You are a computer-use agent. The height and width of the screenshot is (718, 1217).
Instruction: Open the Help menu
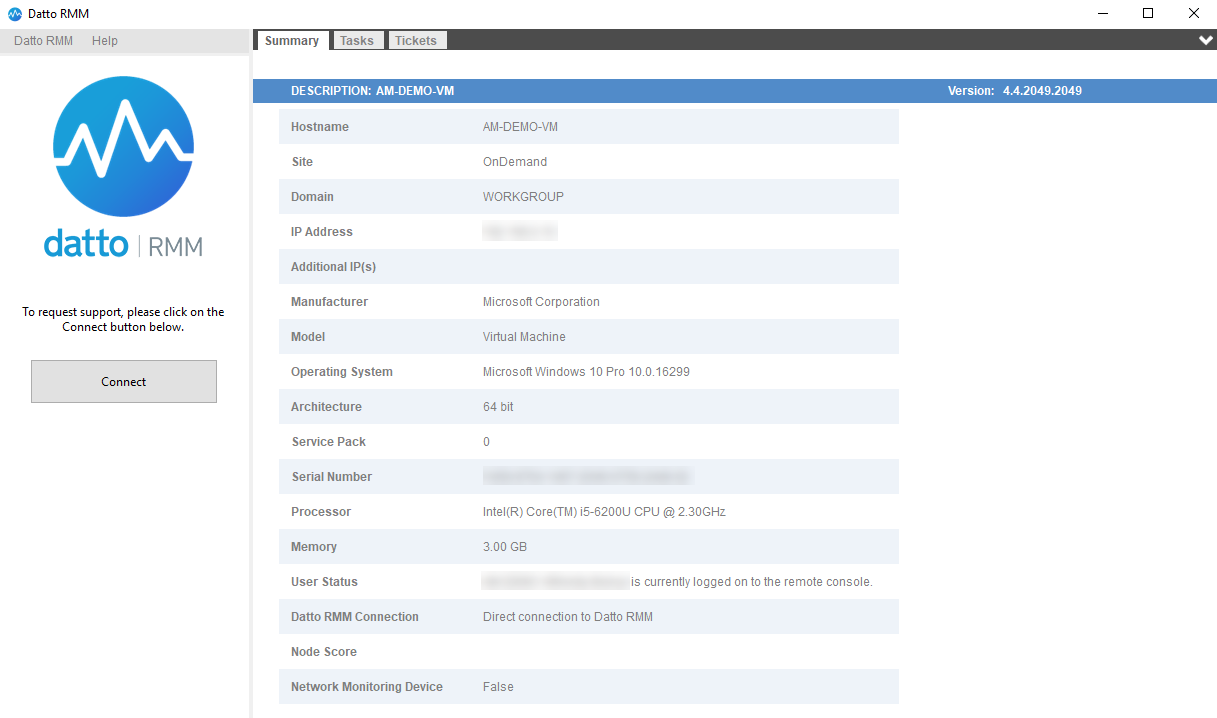105,41
